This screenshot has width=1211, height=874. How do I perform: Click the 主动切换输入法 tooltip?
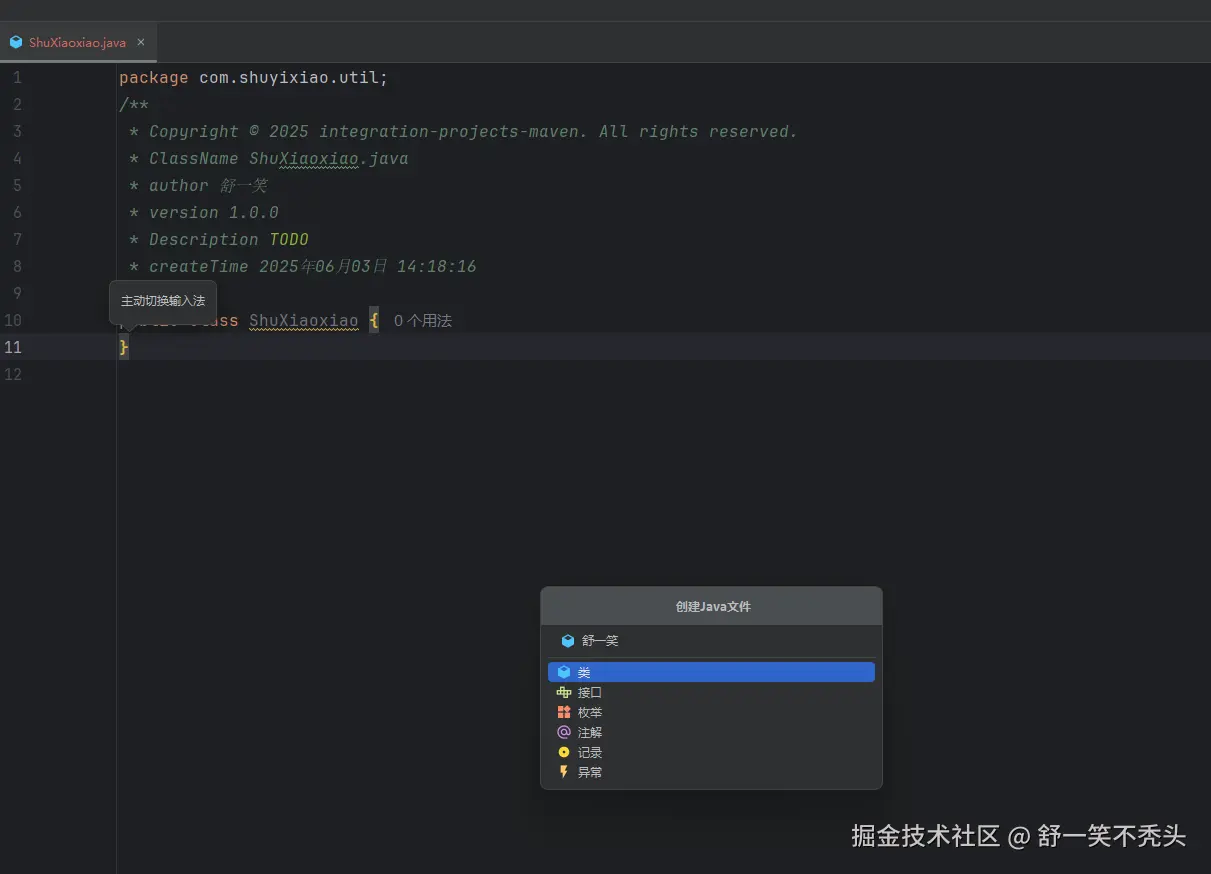coord(162,301)
